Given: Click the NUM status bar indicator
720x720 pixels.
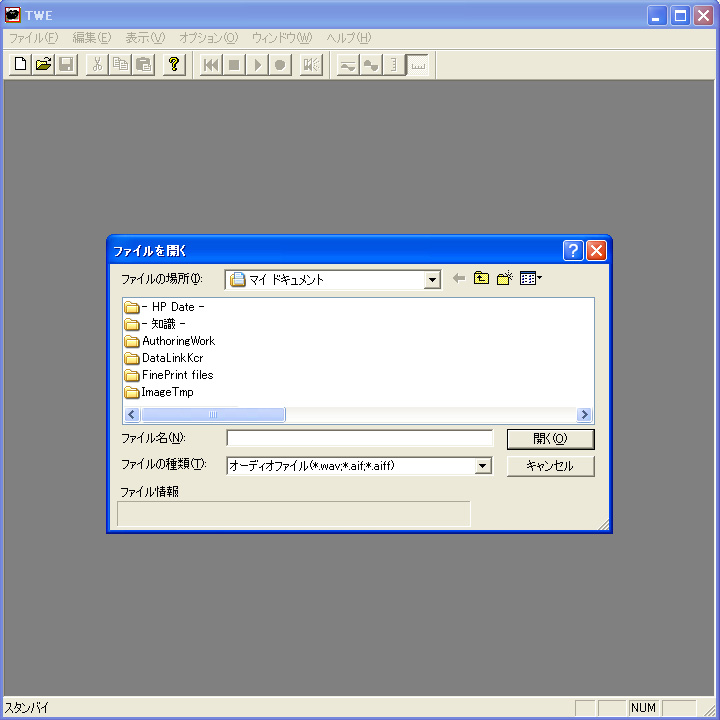Looking at the screenshot, I should point(643,708).
